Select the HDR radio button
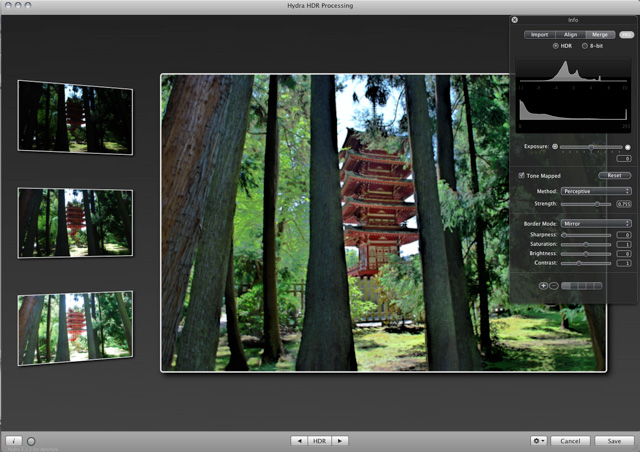This screenshot has height=452, width=640. pos(556,46)
